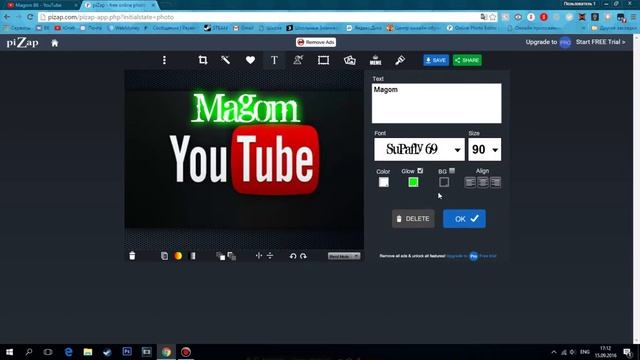Send the object to back
640x360 pixels.
coord(231,256)
